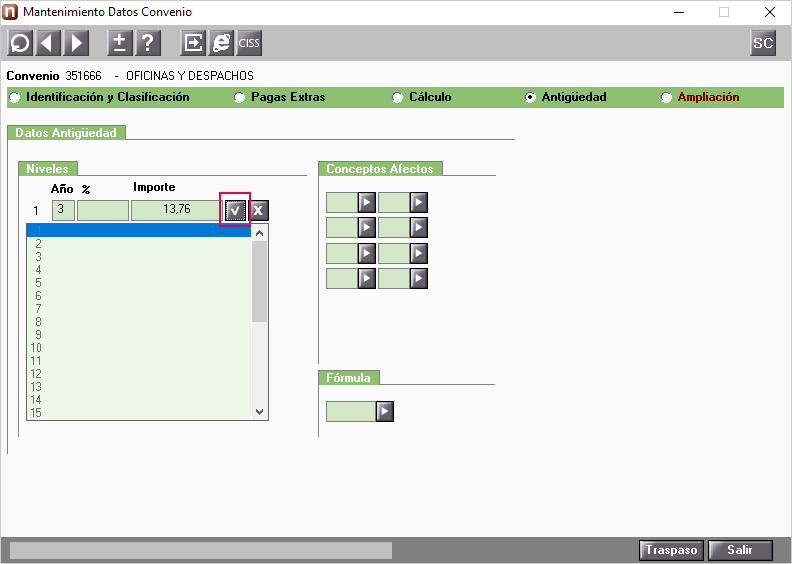Select level row 5 in list
The height and width of the screenshot is (564, 792).
coord(138,283)
